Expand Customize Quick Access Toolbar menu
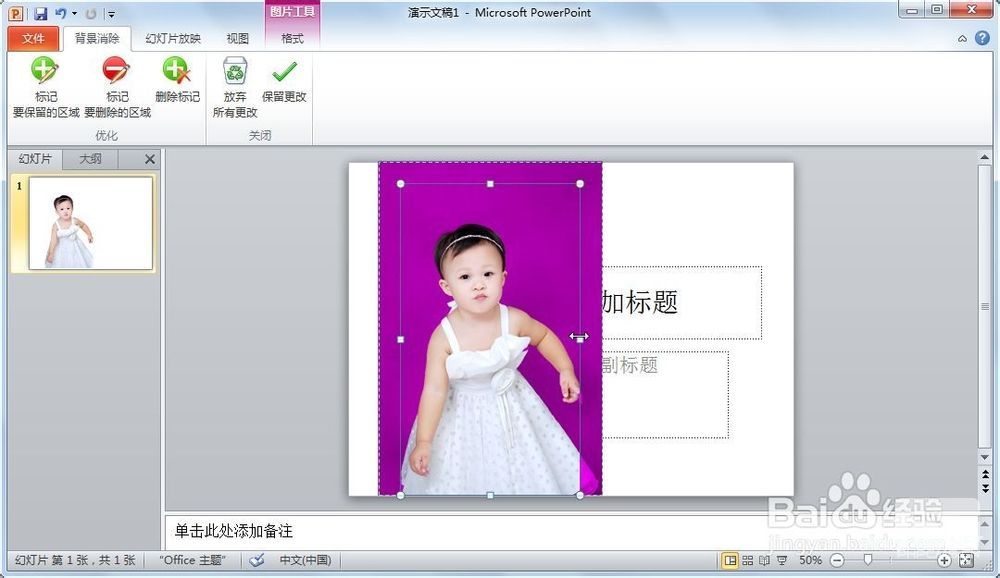 click(111, 14)
